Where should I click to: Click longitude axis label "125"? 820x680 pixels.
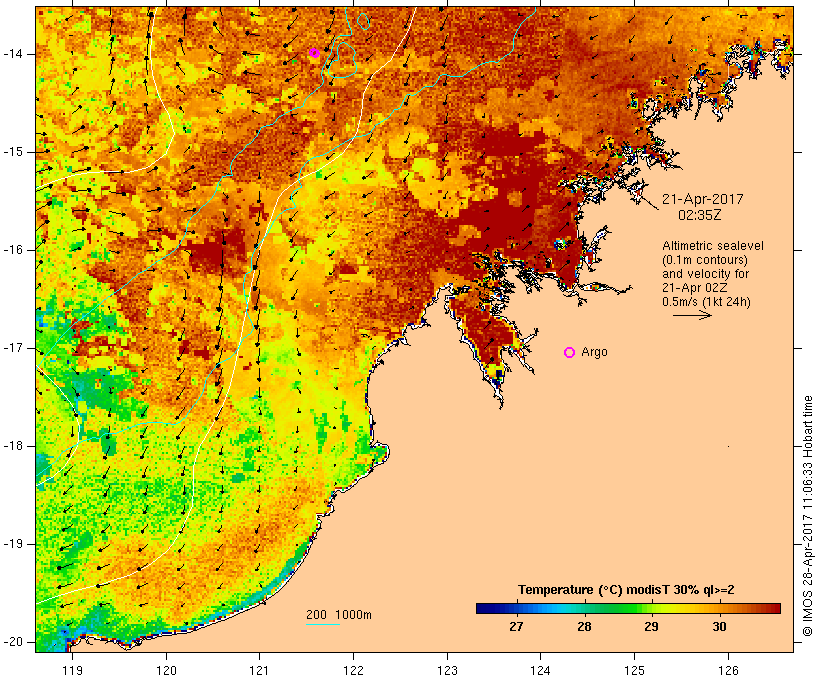[x=635, y=670]
